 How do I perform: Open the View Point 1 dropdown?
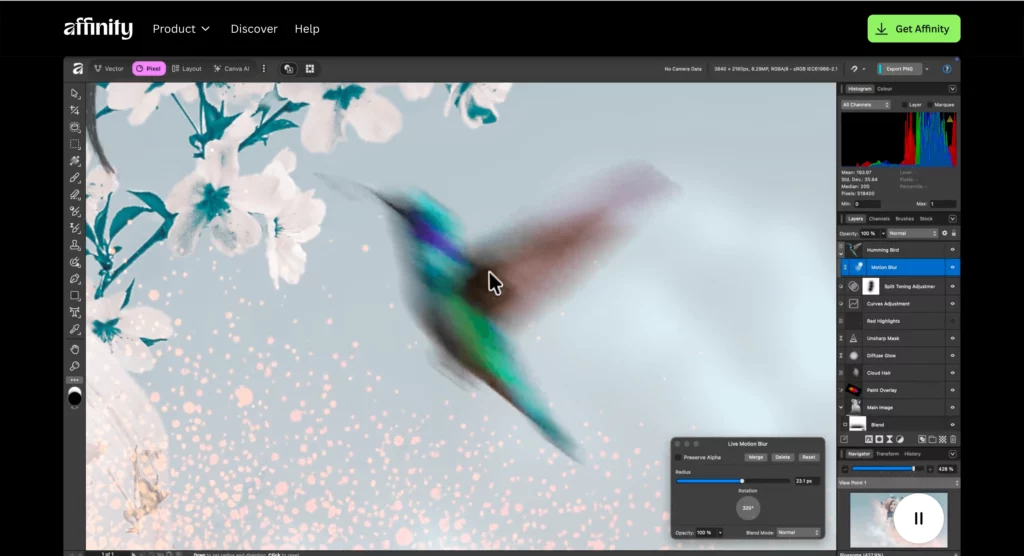[898, 483]
